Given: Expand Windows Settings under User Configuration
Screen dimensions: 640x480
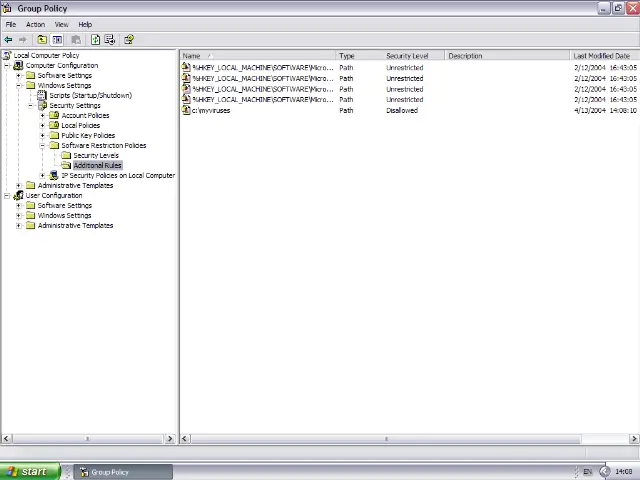Looking at the screenshot, I should point(19,216).
